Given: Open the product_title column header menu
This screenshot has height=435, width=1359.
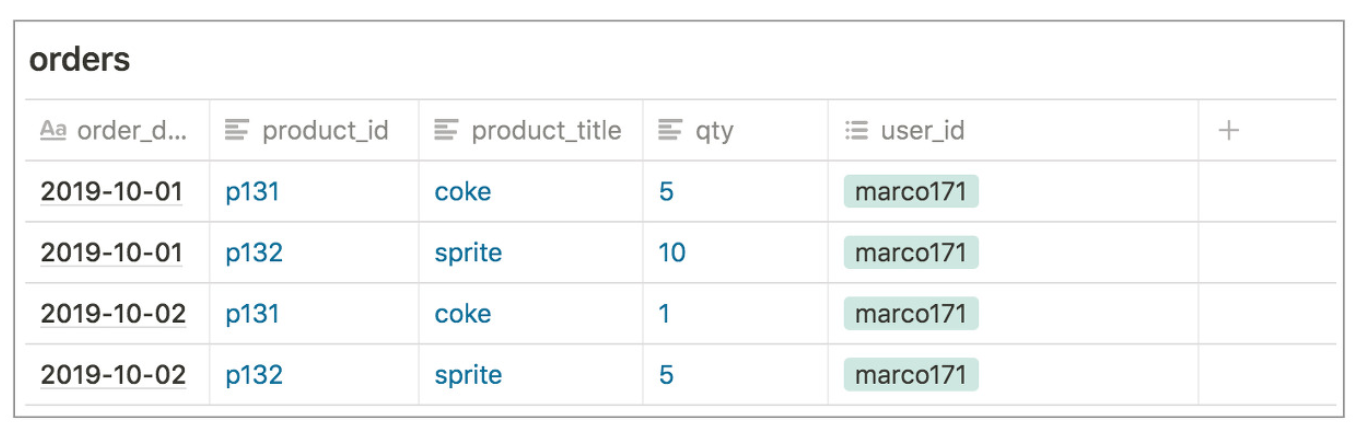Looking at the screenshot, I should pyautogui.click(x=531, y=130).
